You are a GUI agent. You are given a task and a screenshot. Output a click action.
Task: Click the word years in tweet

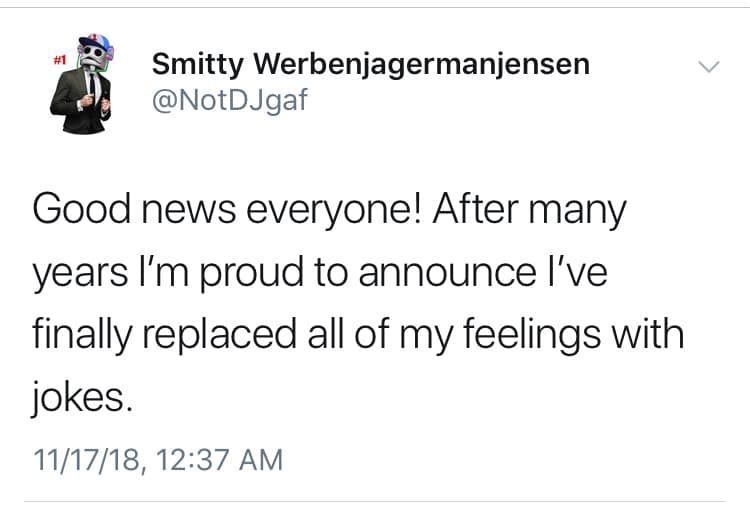(80, 272)
